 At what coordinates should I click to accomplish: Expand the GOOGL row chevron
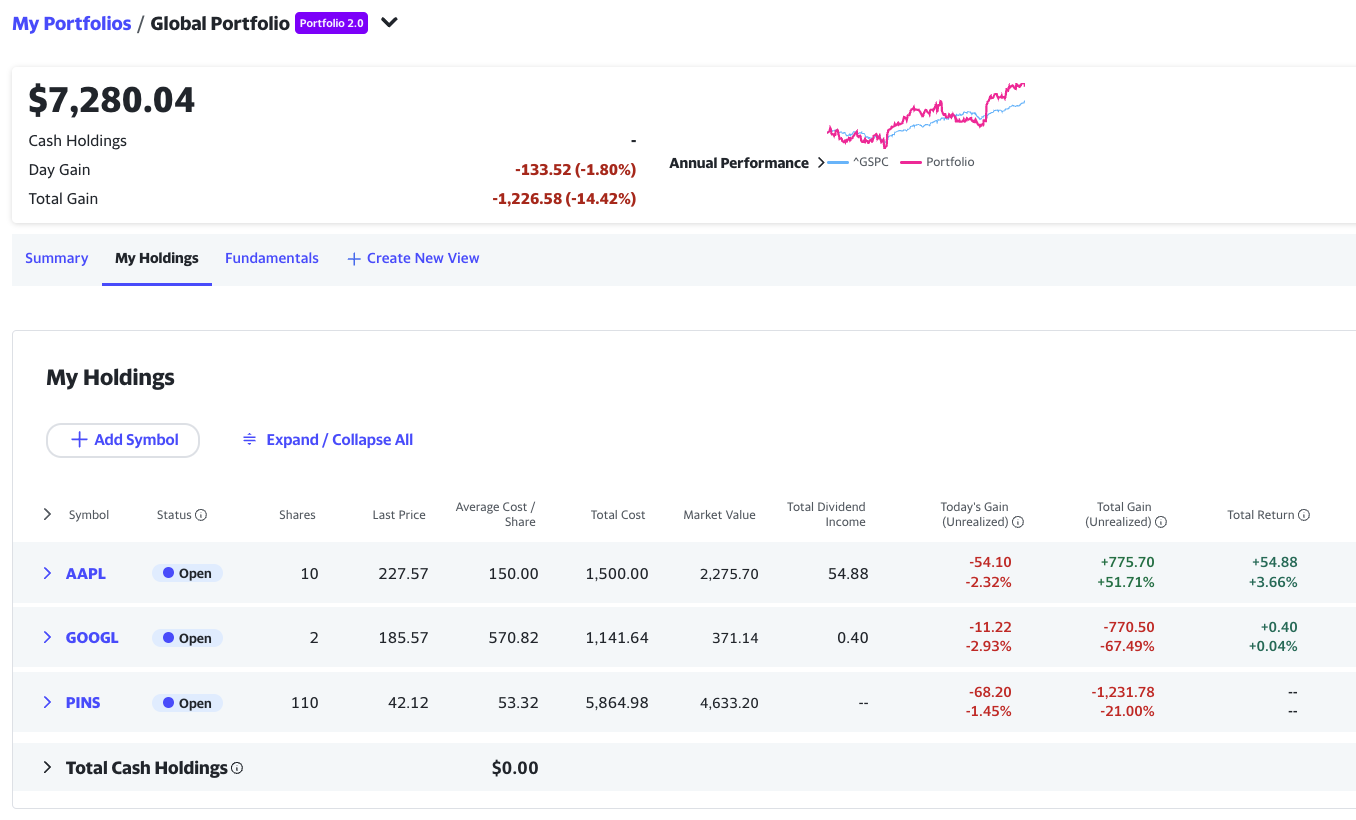(47, 637)
